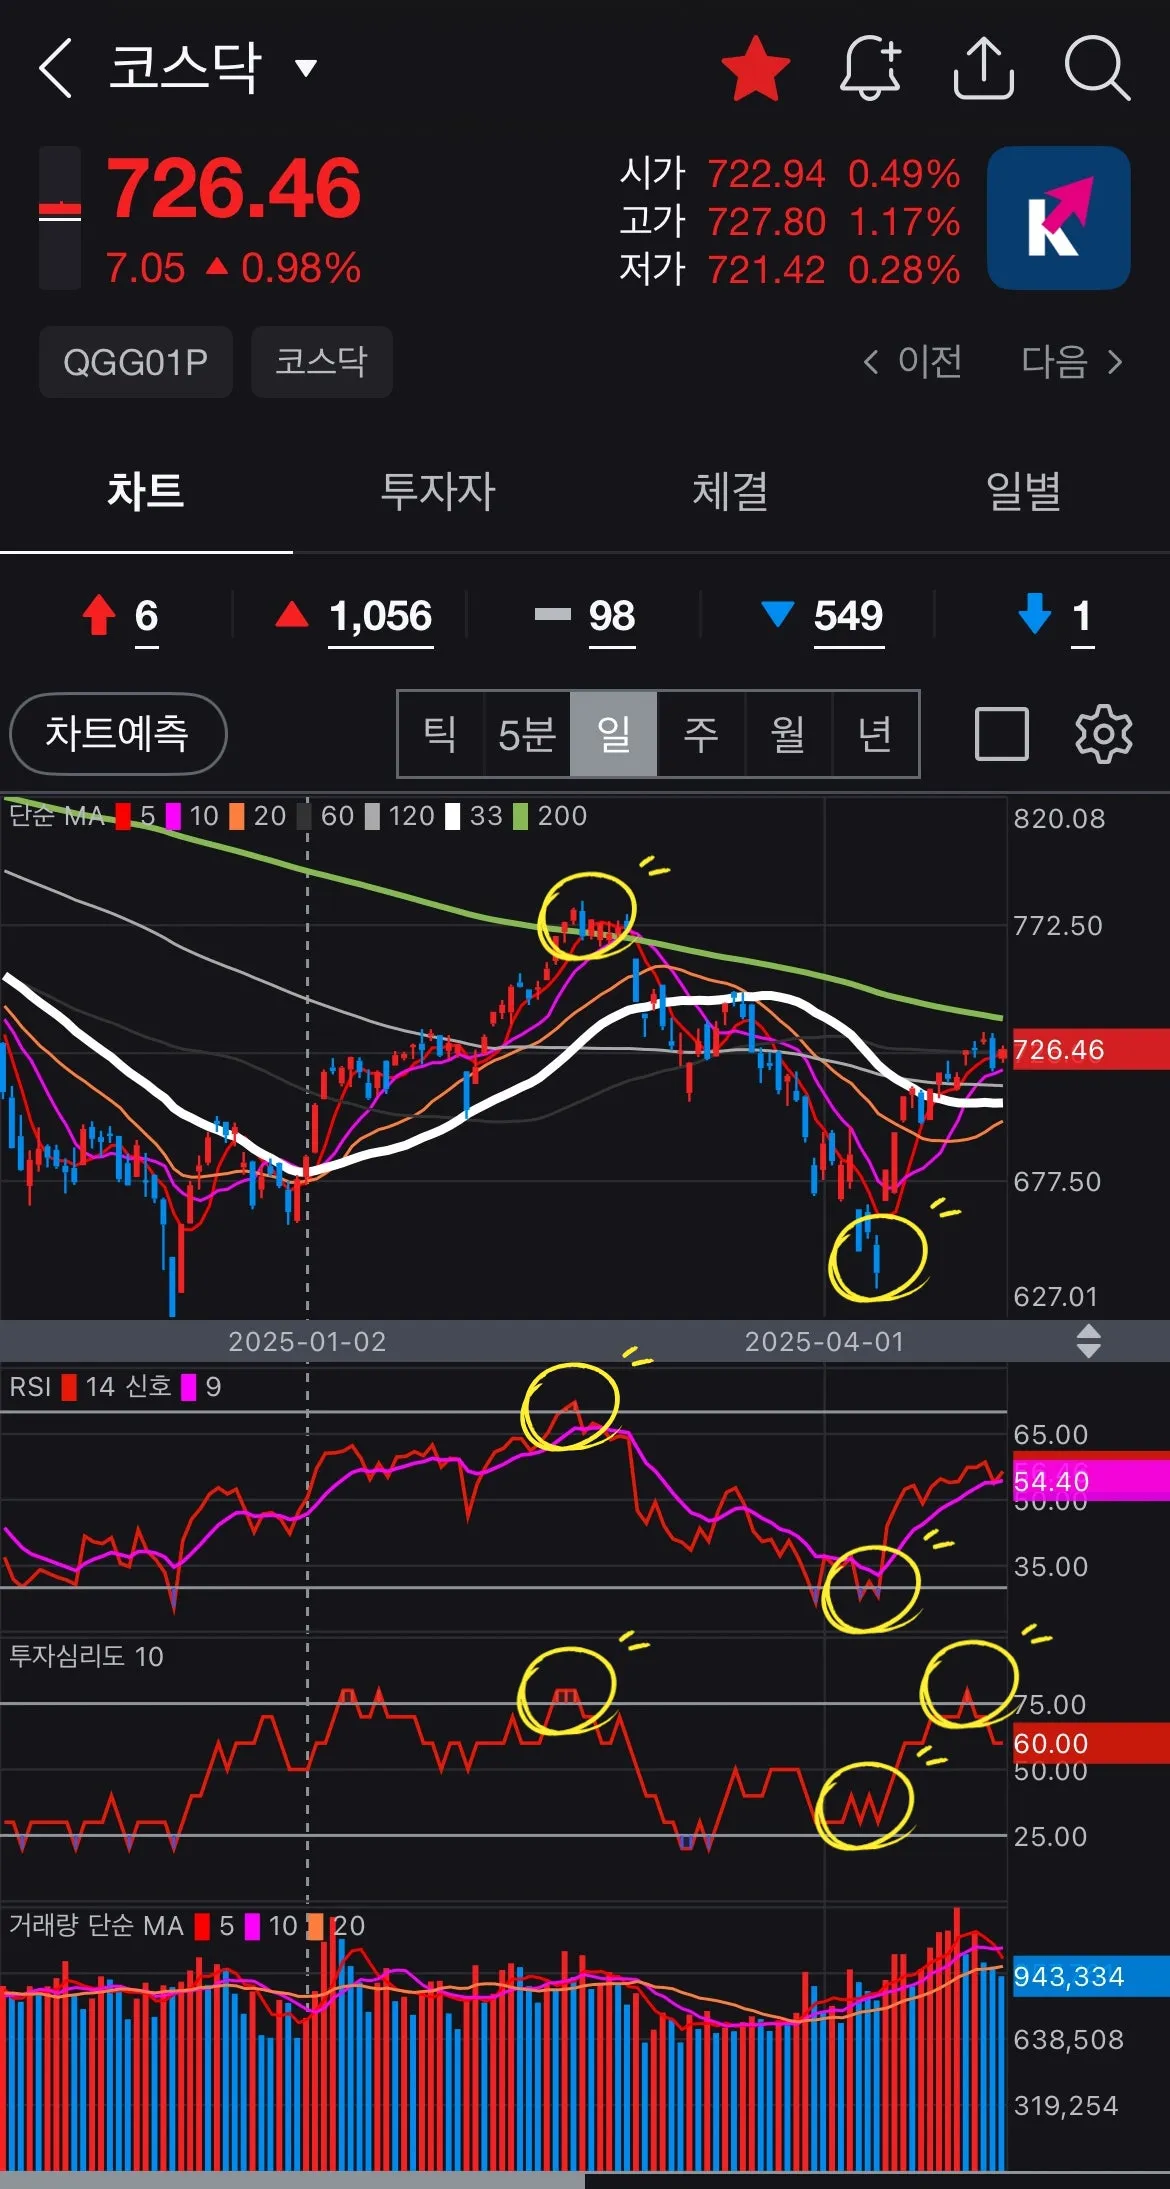
Task: Tap the large price 726.46
Action: point(234,188)
